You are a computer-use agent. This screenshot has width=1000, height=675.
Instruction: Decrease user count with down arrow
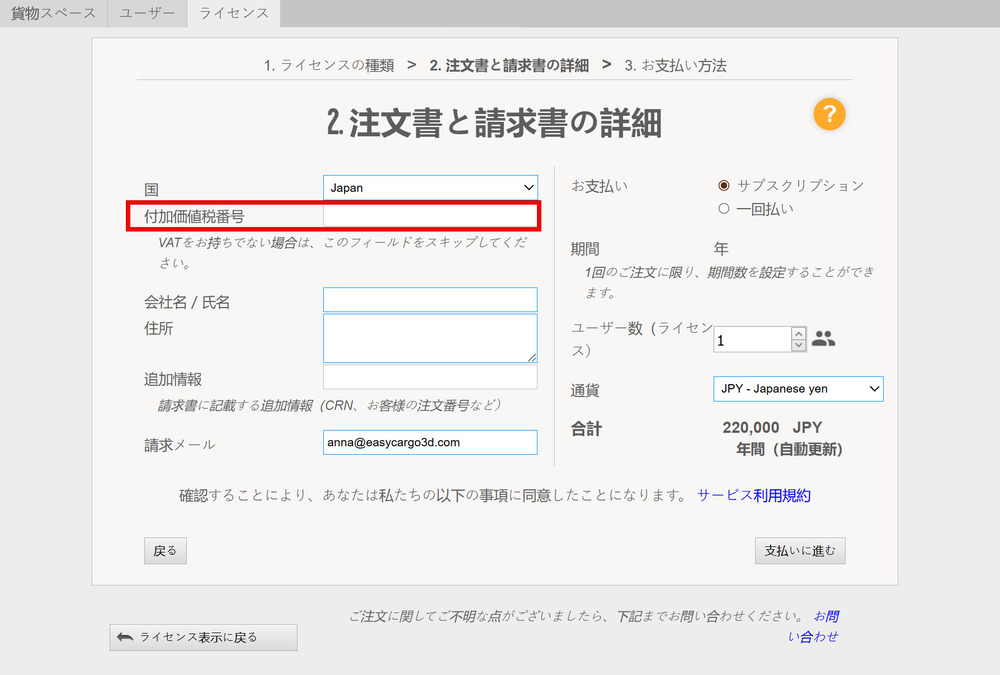click(798, 345)
